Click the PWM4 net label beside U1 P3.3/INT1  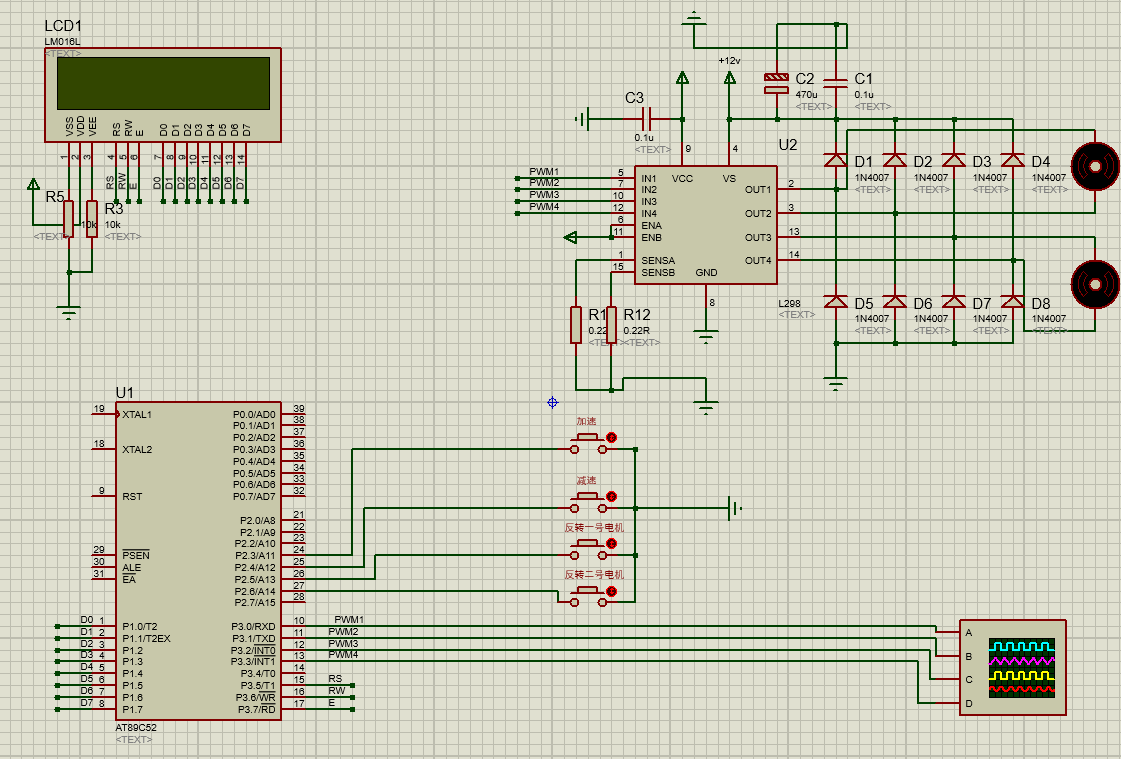pyautogui.click(x=343, y=655)
